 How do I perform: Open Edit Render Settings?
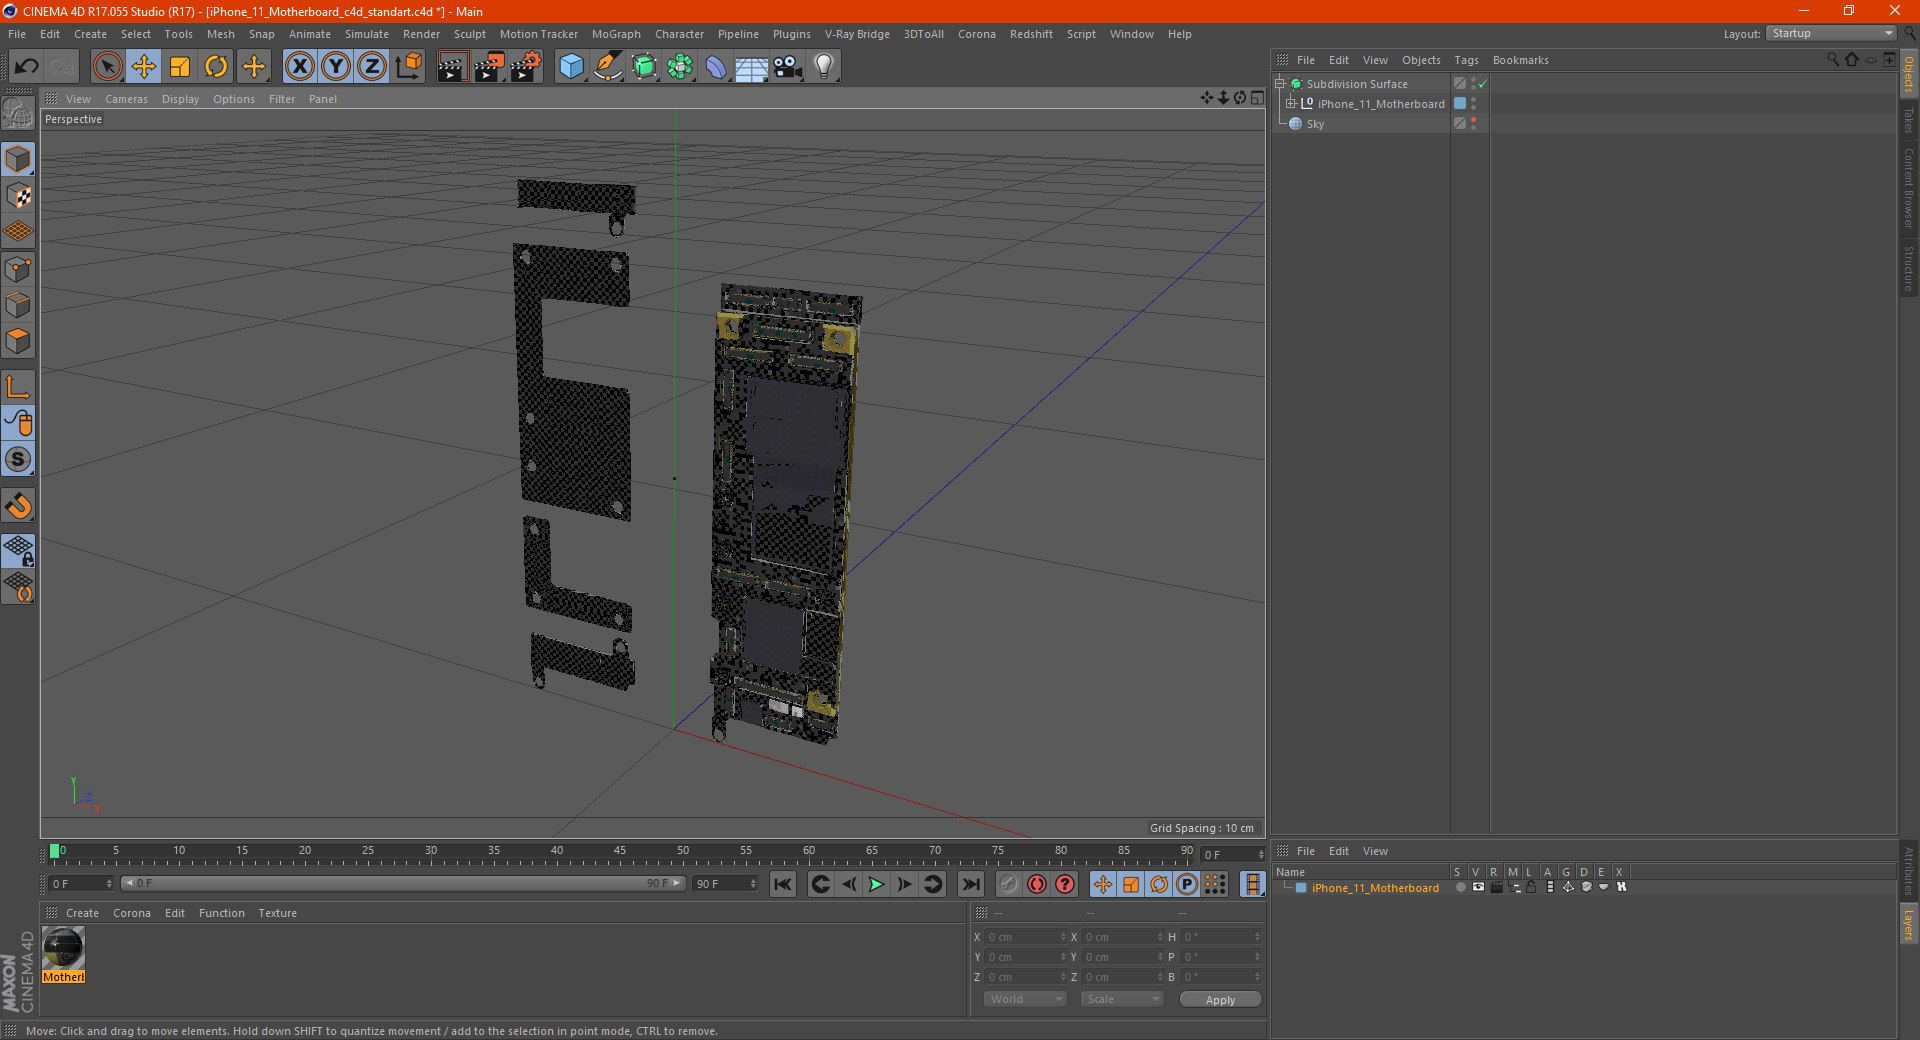[x=525, y=67]
